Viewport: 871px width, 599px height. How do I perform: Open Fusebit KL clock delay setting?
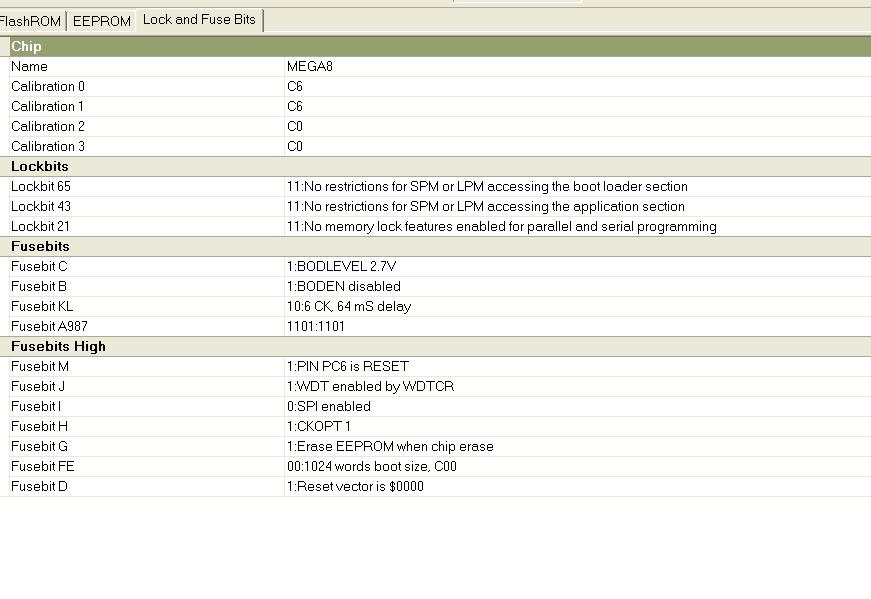348,306
